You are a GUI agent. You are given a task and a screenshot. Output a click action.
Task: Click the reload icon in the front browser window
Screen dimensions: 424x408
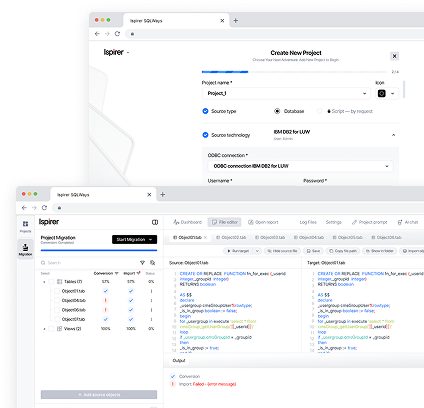pos(44,208)
